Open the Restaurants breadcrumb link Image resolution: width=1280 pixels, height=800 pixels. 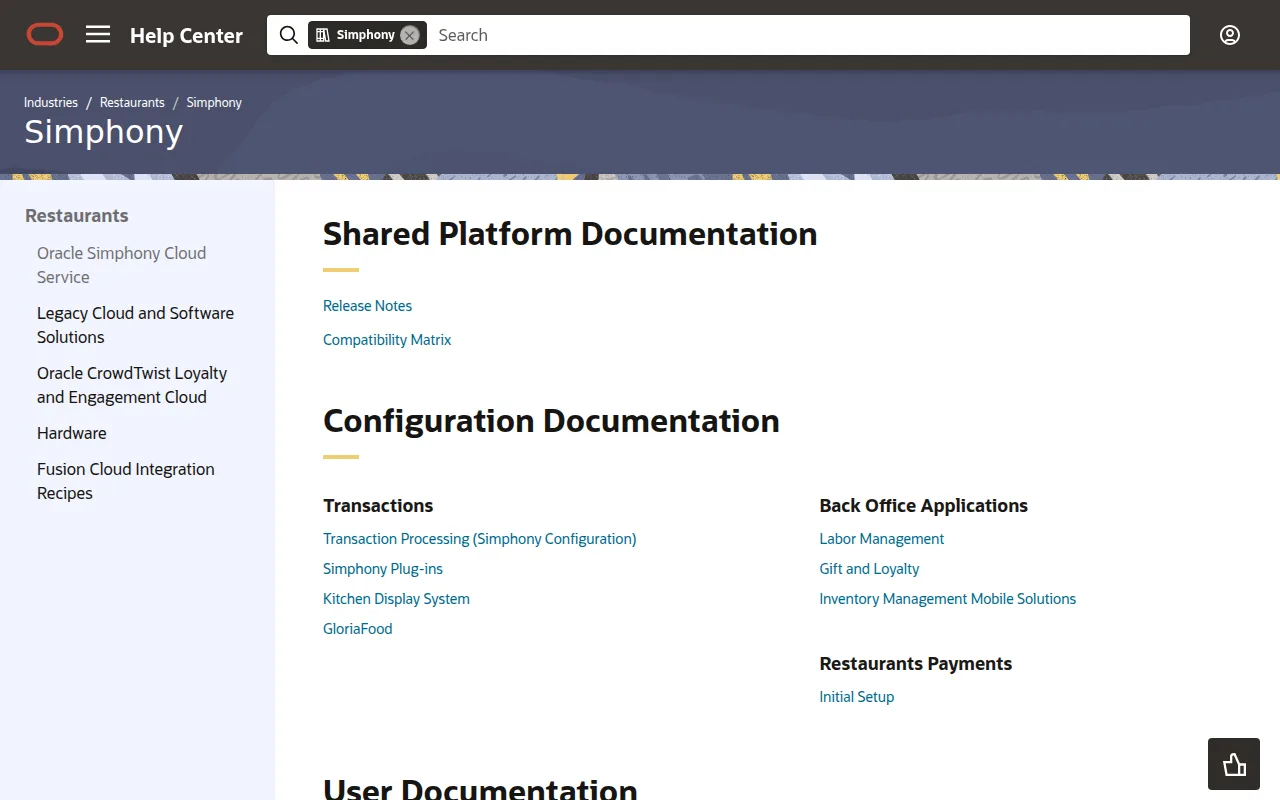pos(132,102)
